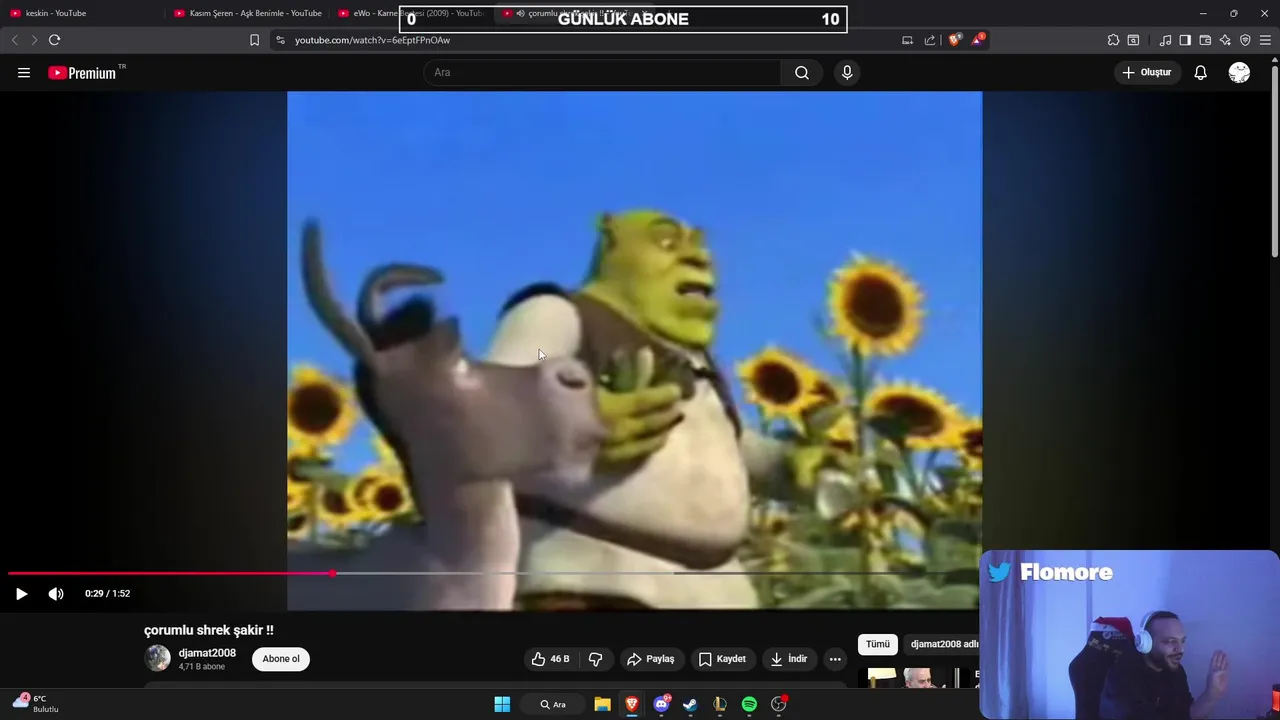This screenshot has height=720, width=1280.
Task: Open the YouTube guide hamburger menu
Action: coord(24,73)
